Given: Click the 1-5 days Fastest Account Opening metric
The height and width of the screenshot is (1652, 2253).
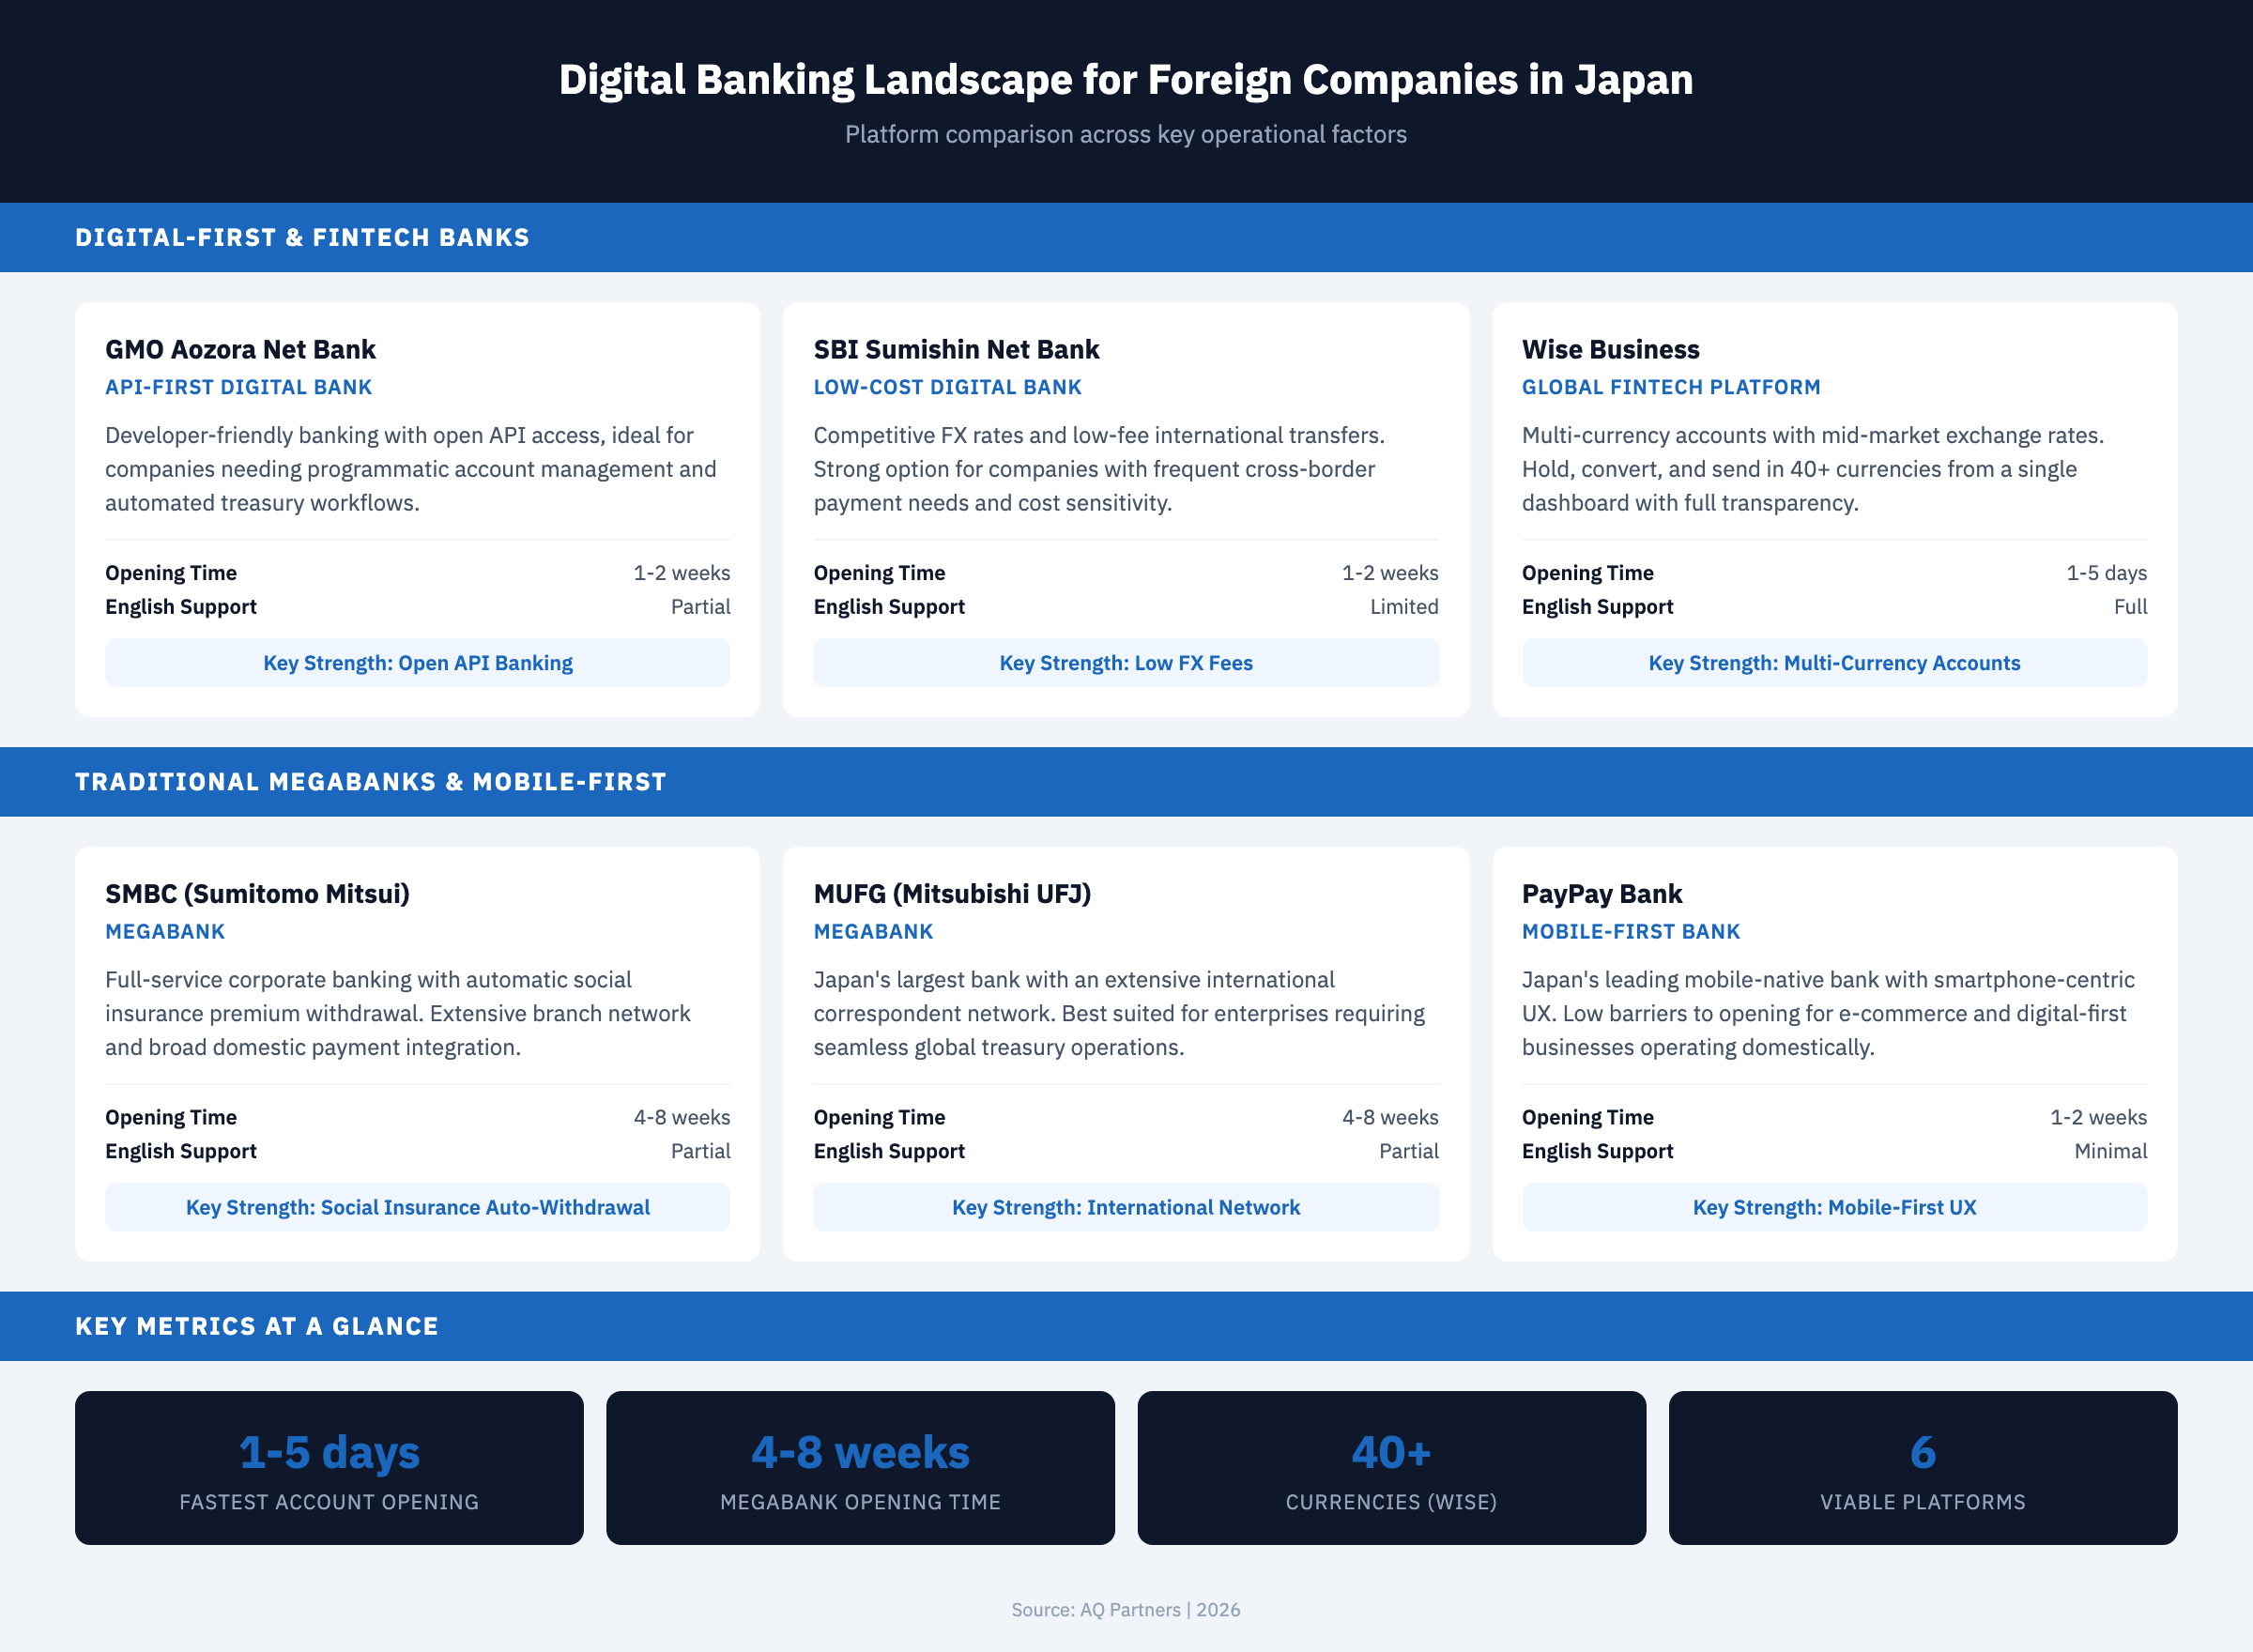Looking at the screenshot, I should click(x=329, y=1468).
